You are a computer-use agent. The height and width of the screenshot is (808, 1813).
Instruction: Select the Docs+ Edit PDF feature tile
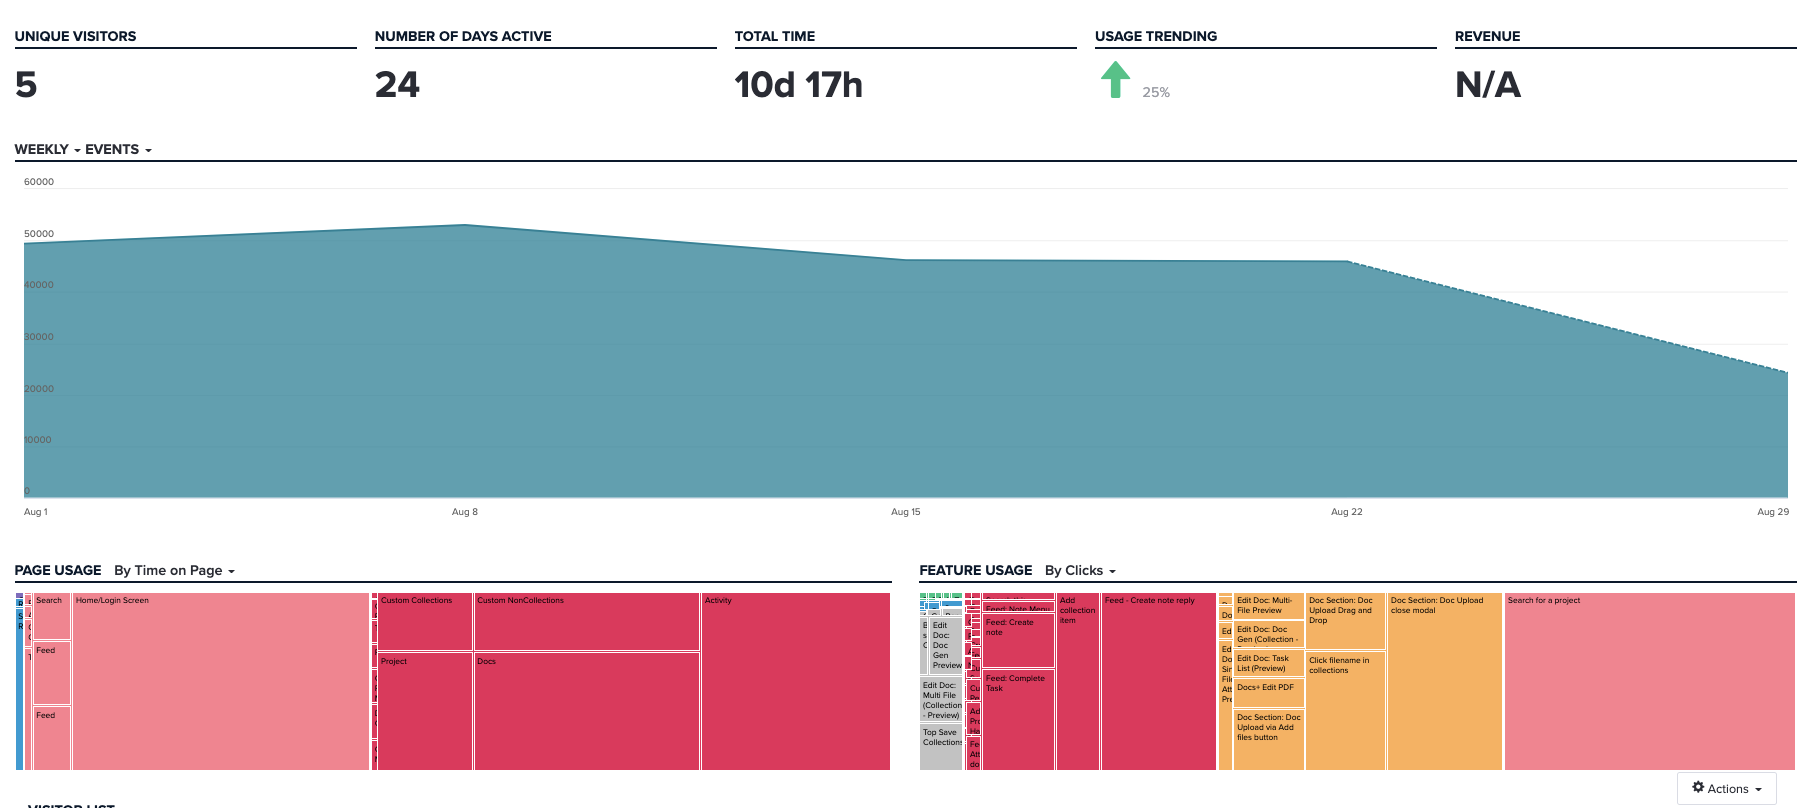1268,694
